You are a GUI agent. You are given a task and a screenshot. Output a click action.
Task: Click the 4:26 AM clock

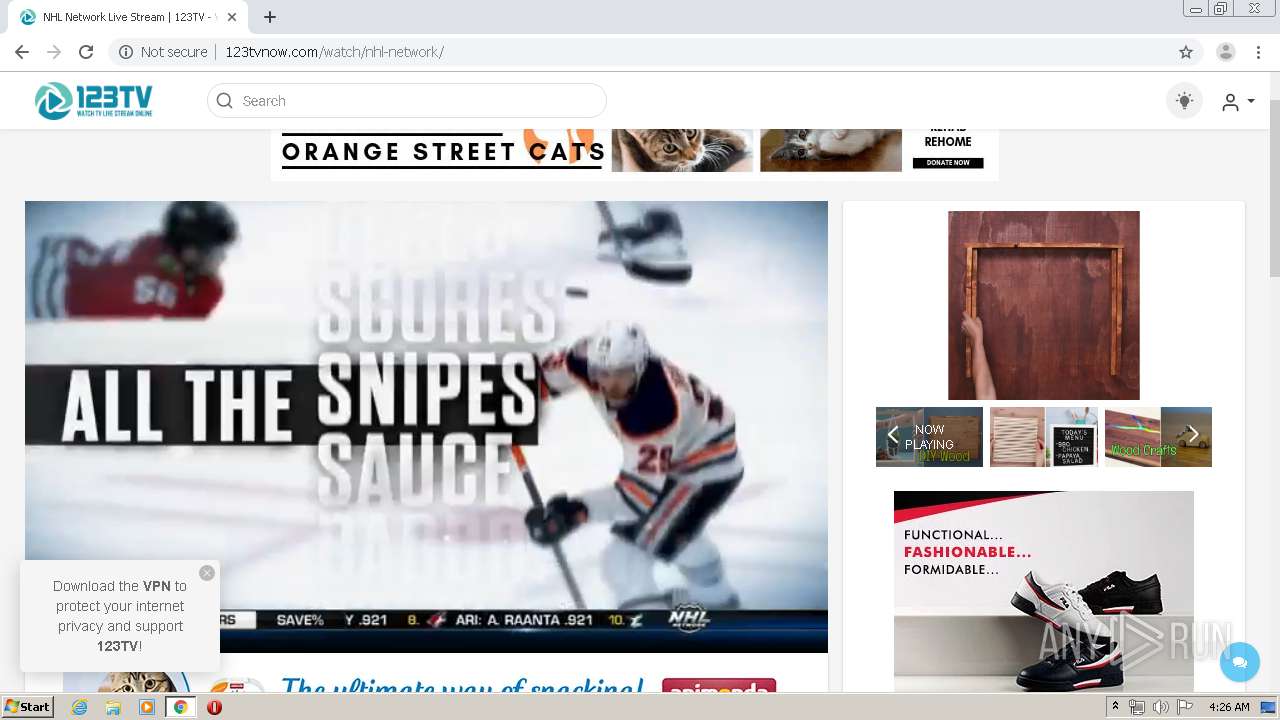coord(1229,707)
